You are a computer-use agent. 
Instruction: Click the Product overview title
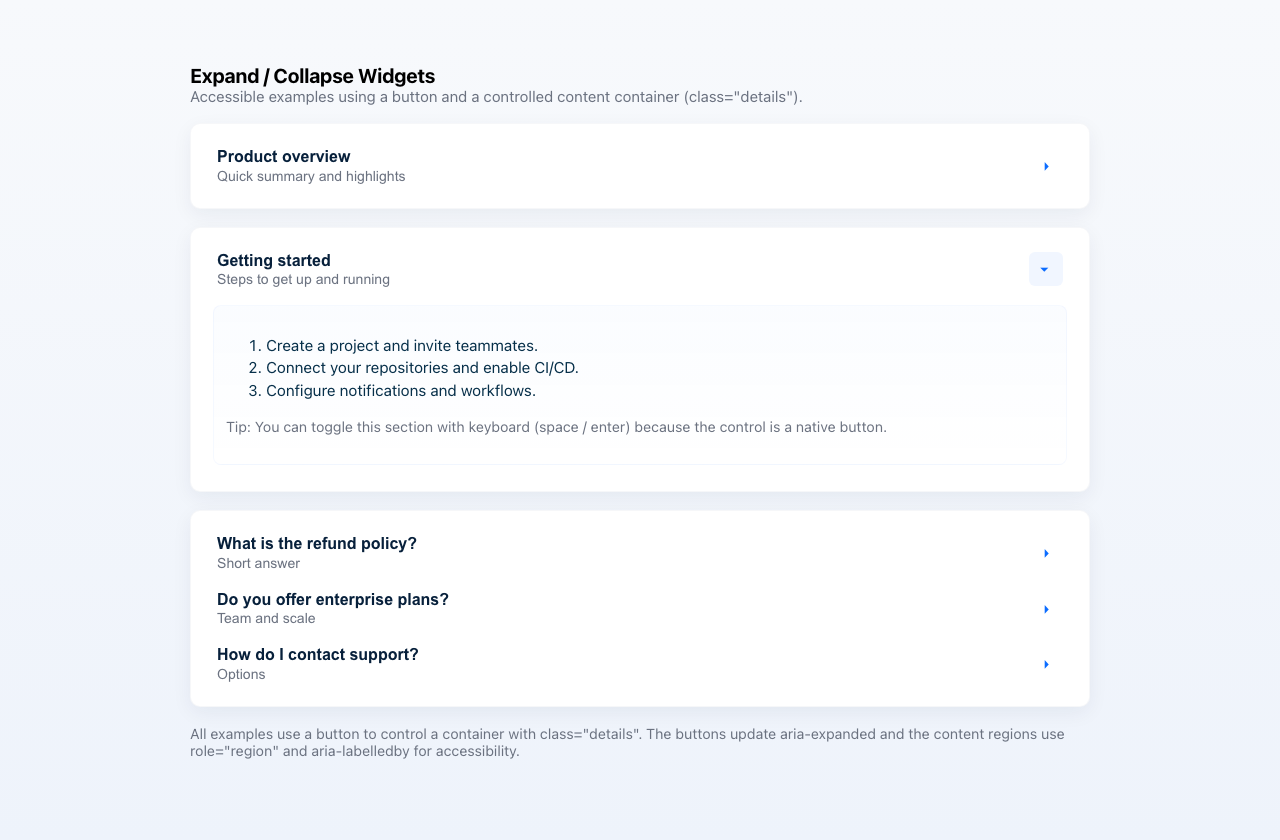tap(283, 156)
